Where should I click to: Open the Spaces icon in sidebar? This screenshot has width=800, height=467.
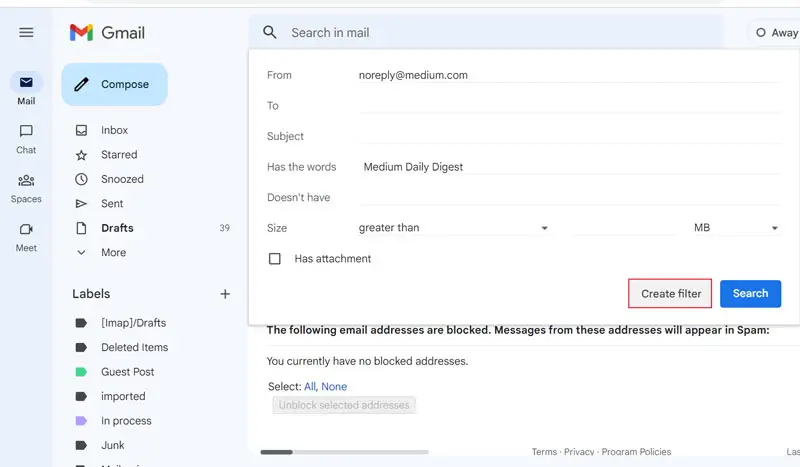tap(26, 180)
